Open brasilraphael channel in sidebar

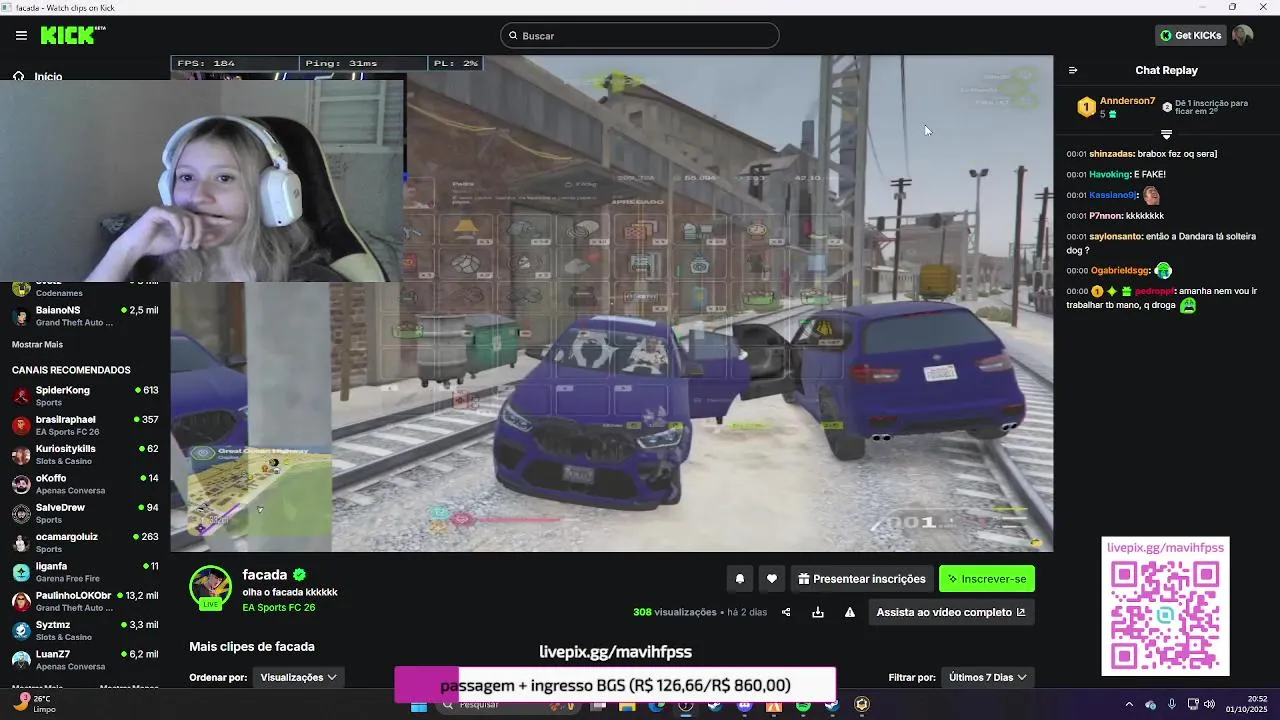85,425
